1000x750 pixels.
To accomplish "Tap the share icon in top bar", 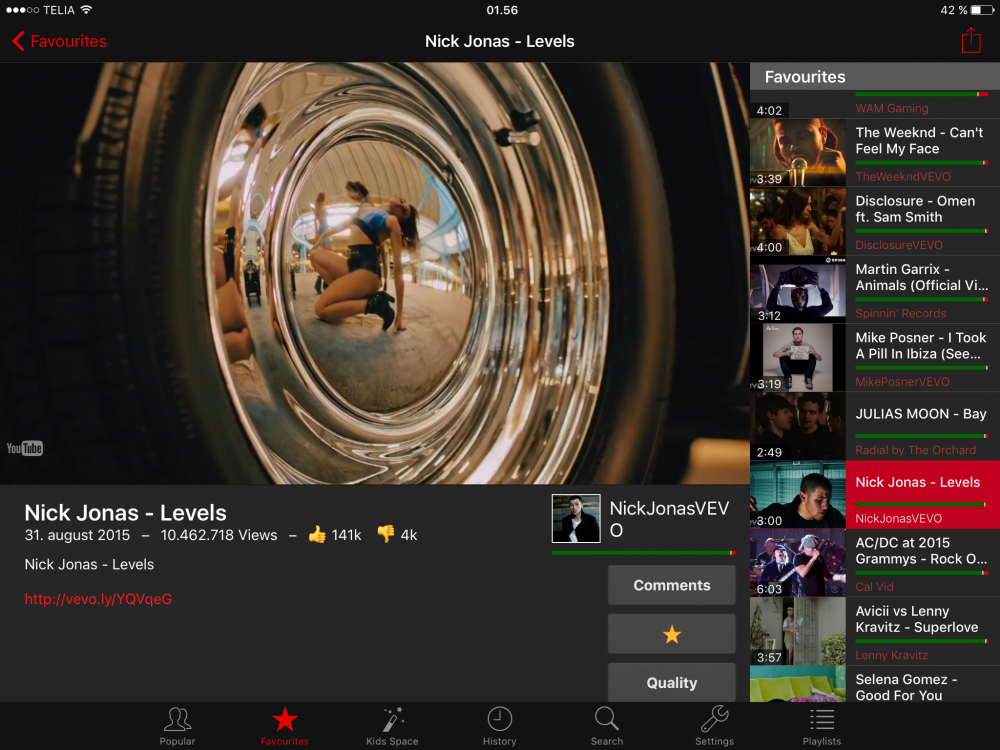I will [x=971, y=40].
